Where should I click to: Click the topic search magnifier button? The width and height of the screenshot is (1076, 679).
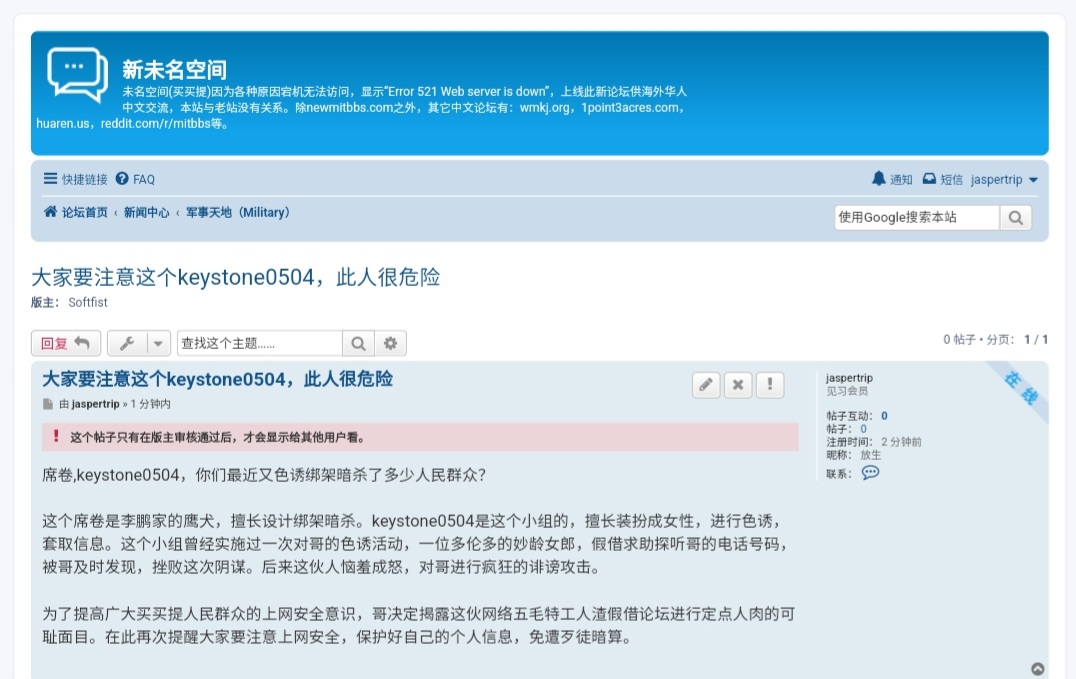tap(358, 343)
